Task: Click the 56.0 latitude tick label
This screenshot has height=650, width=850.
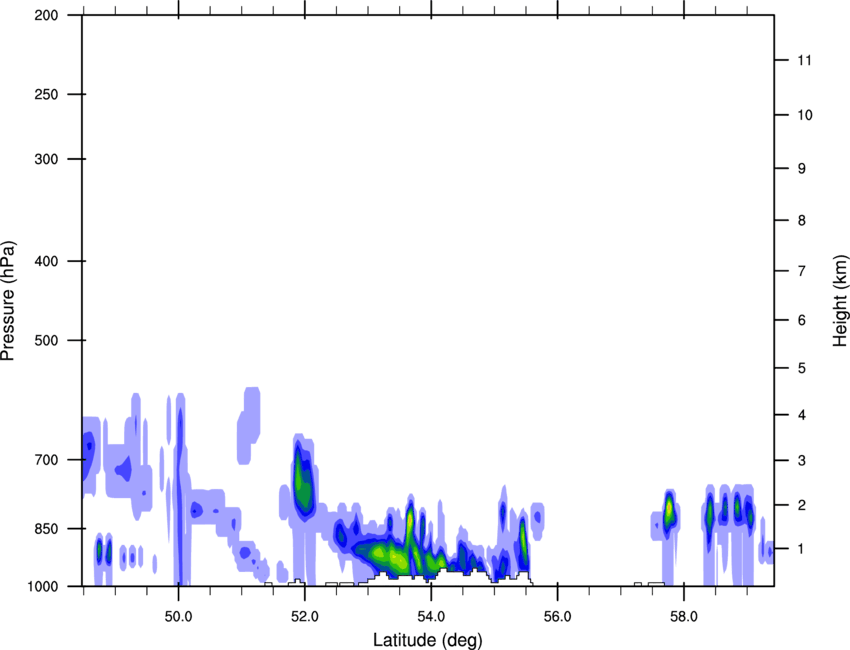Action: click(x=557, y=617)
